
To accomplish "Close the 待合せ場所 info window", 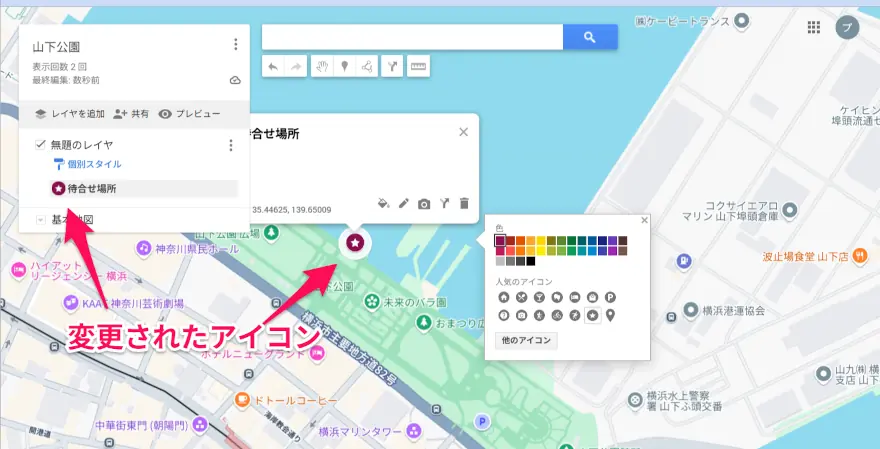I will [464, 132].
